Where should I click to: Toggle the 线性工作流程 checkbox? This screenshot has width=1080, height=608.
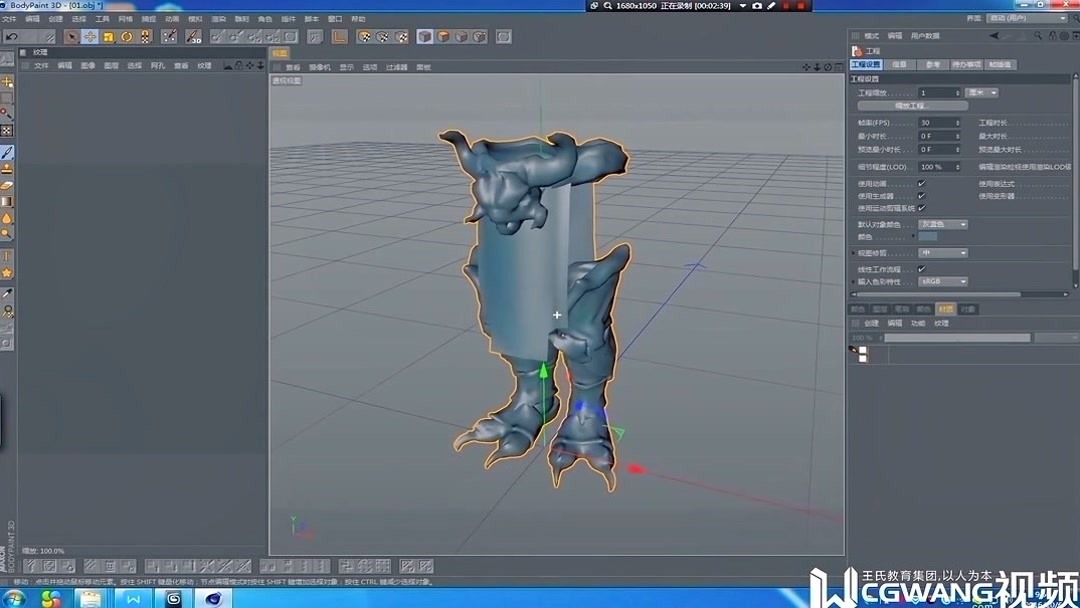(x=921, y=268)
